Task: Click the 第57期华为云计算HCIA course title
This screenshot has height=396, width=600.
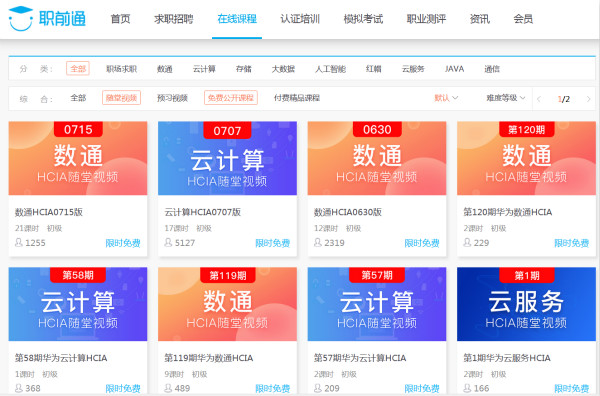Action: coord(360,358)
